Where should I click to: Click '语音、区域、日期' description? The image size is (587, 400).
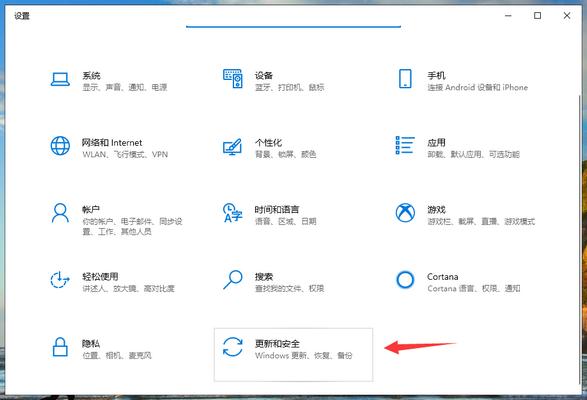pos(285,221)
